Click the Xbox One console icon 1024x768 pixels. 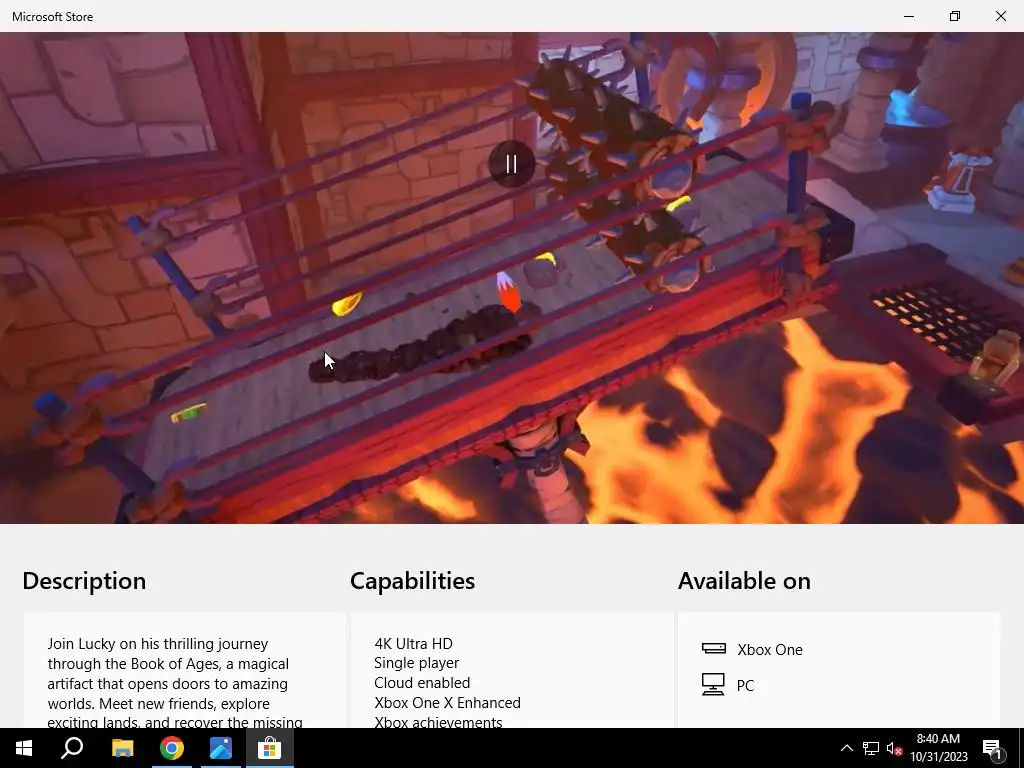coord(713,648)
